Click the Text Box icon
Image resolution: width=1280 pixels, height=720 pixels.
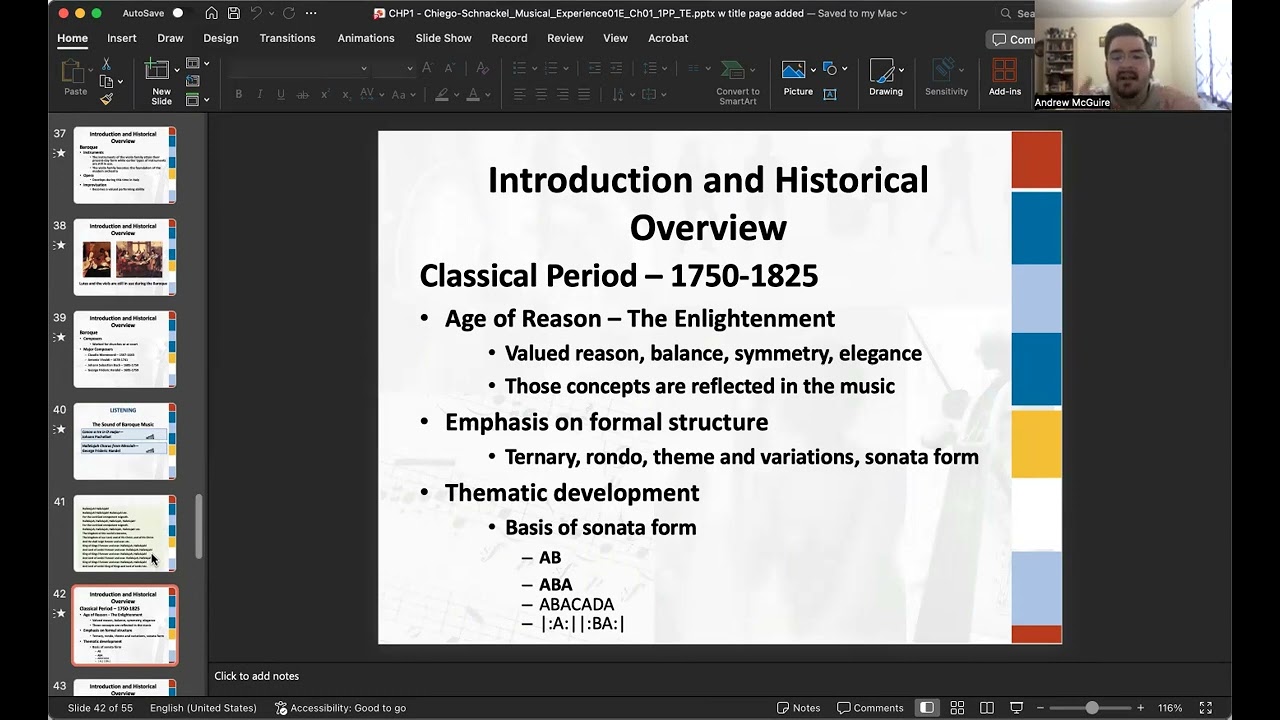(x=830, y=94)
